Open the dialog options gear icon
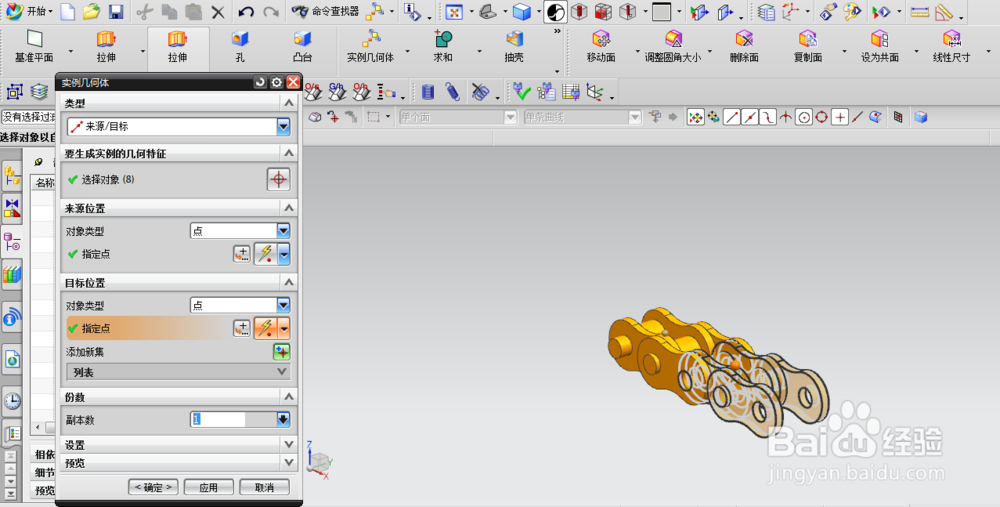The image size is (1000, 507). pyautogui.click(x=276, y=82)
